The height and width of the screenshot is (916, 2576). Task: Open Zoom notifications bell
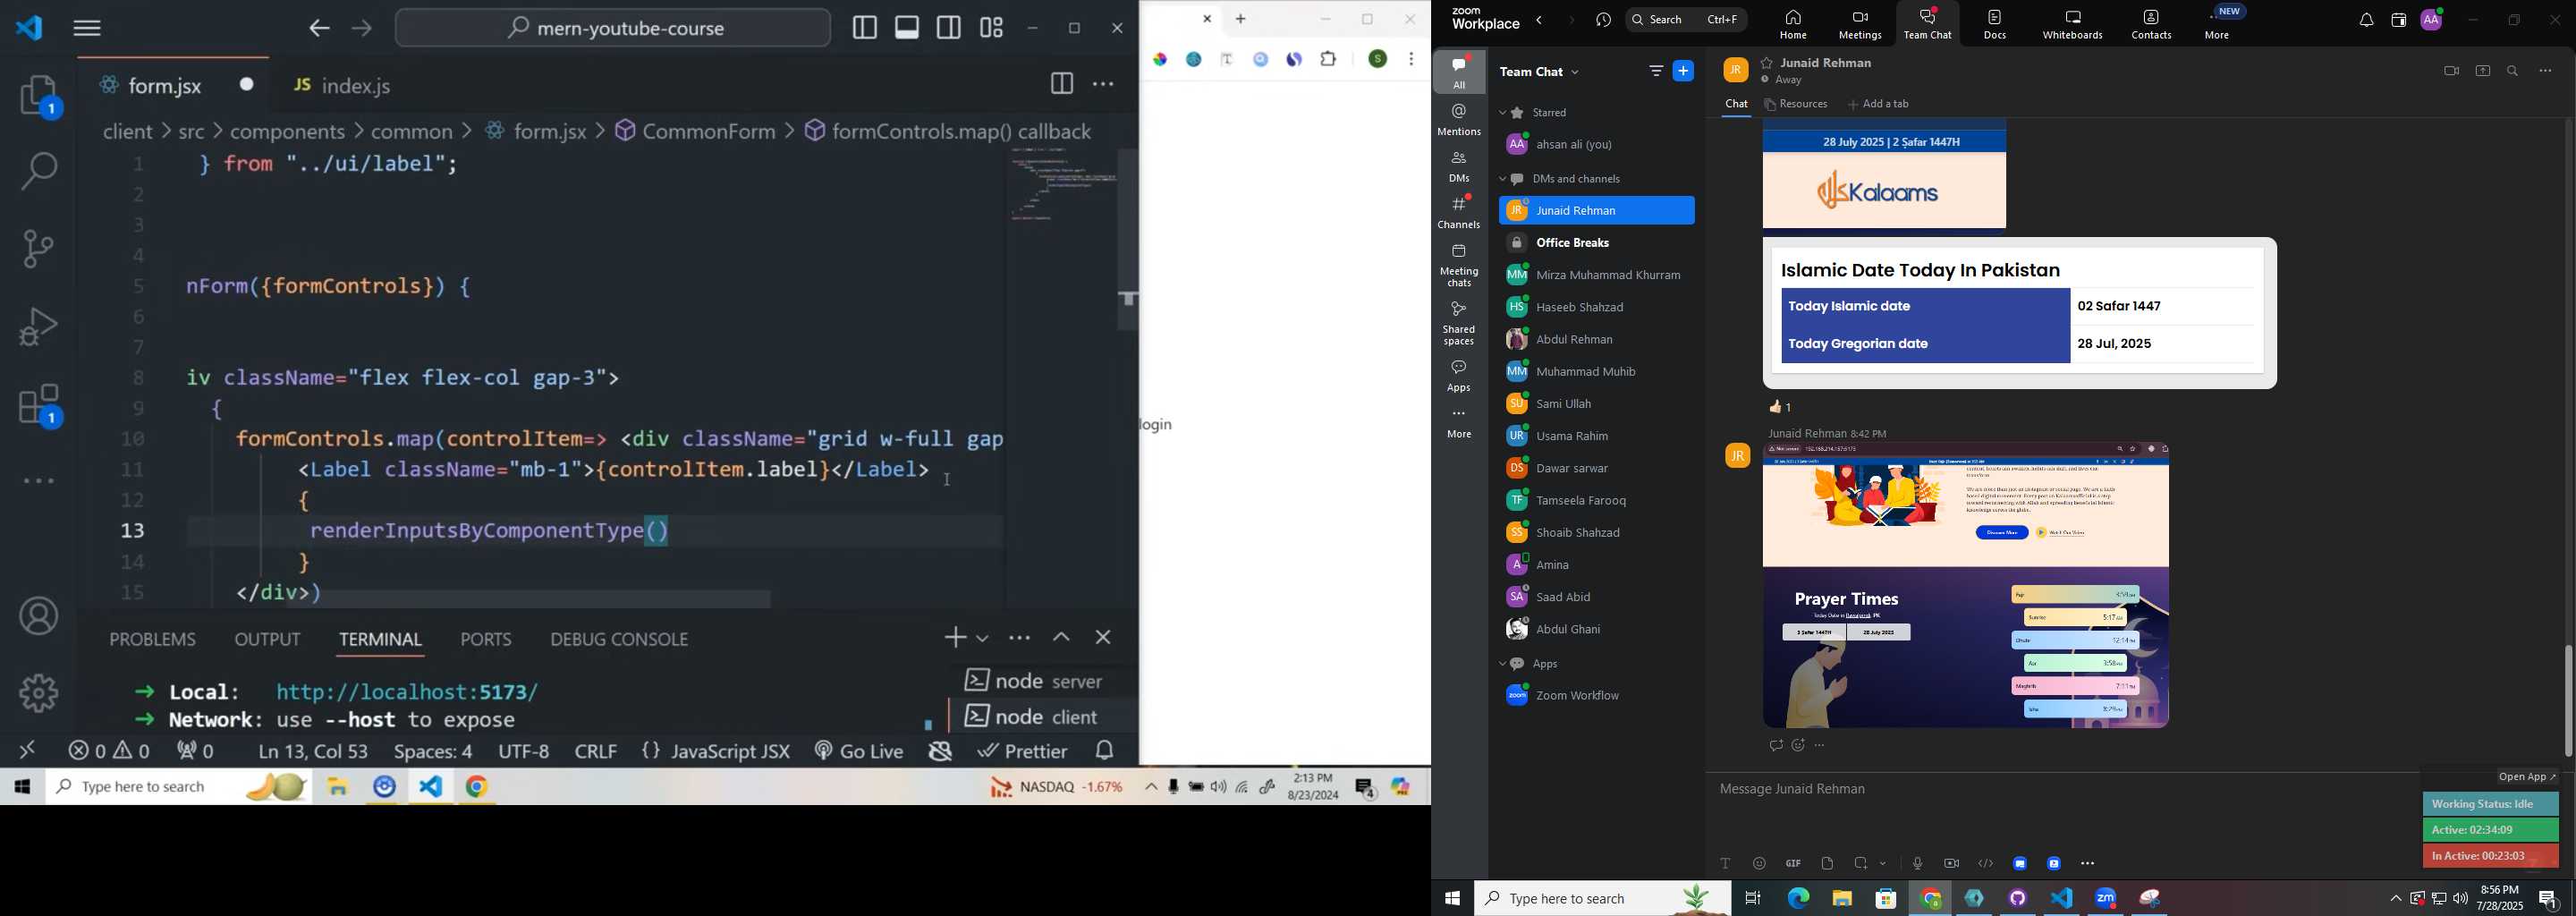tap(2366, 20)
